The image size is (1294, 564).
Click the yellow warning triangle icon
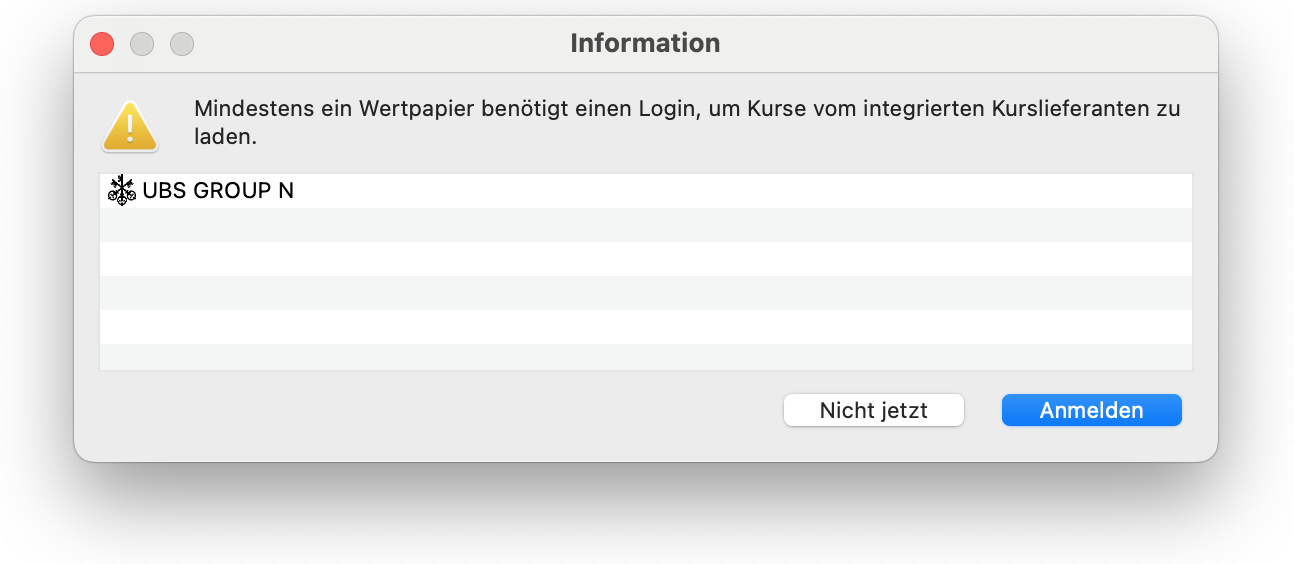(x=129, y=126)
